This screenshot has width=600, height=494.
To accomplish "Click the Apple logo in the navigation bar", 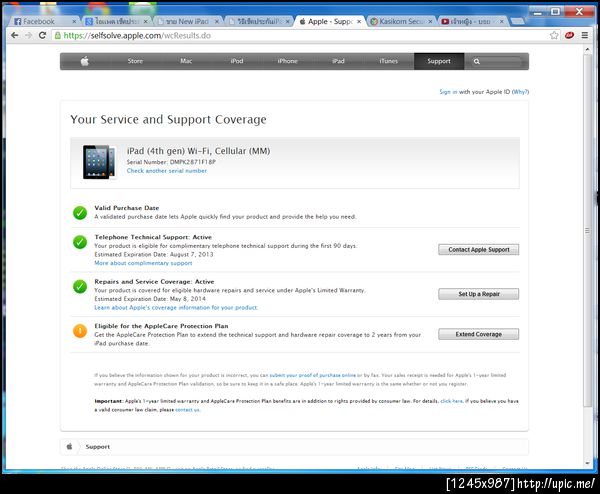I will tap(85, 61).
